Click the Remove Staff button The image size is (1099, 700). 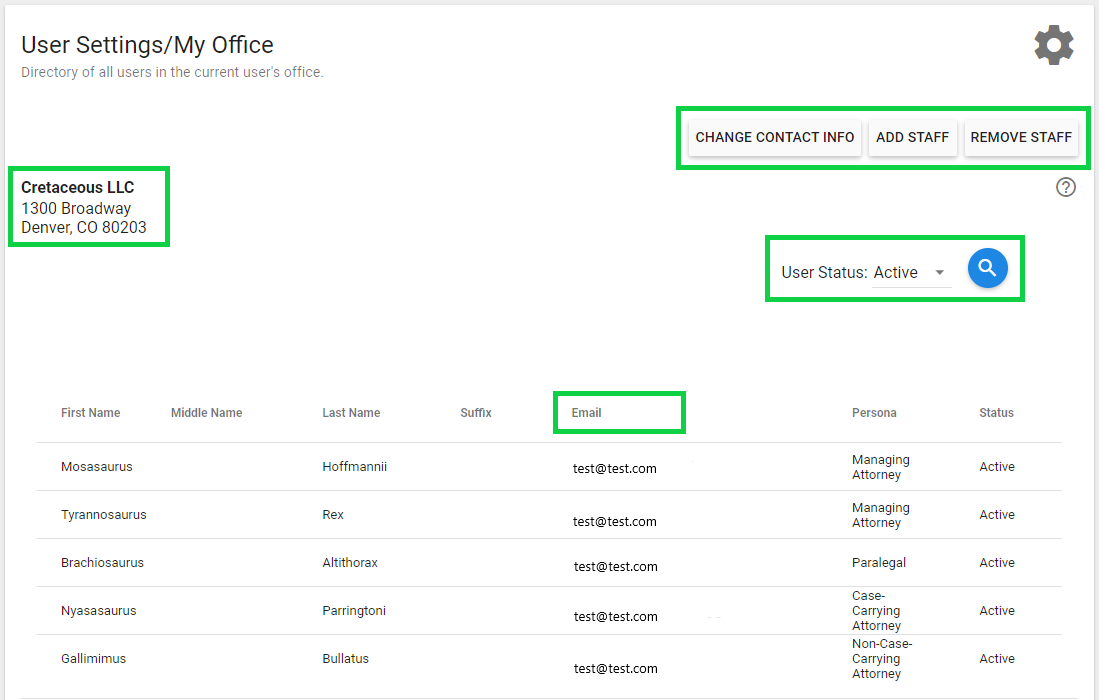click(x=1020, y=137)
